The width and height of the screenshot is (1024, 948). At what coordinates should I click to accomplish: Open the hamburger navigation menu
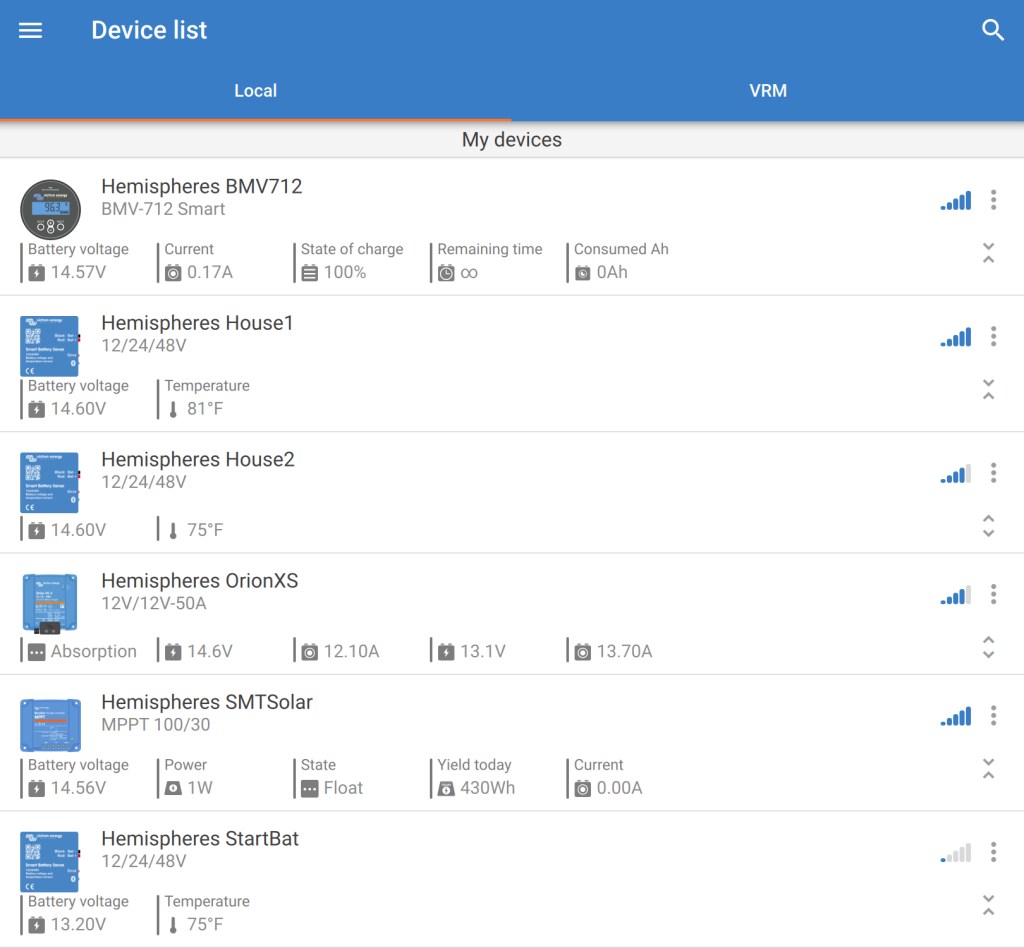coord(31,30)
